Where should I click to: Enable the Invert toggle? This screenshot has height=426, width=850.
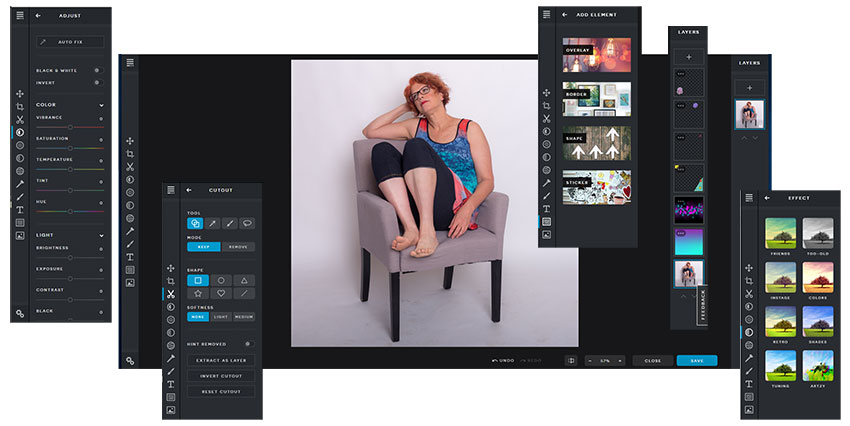click(x=97, y=84)
